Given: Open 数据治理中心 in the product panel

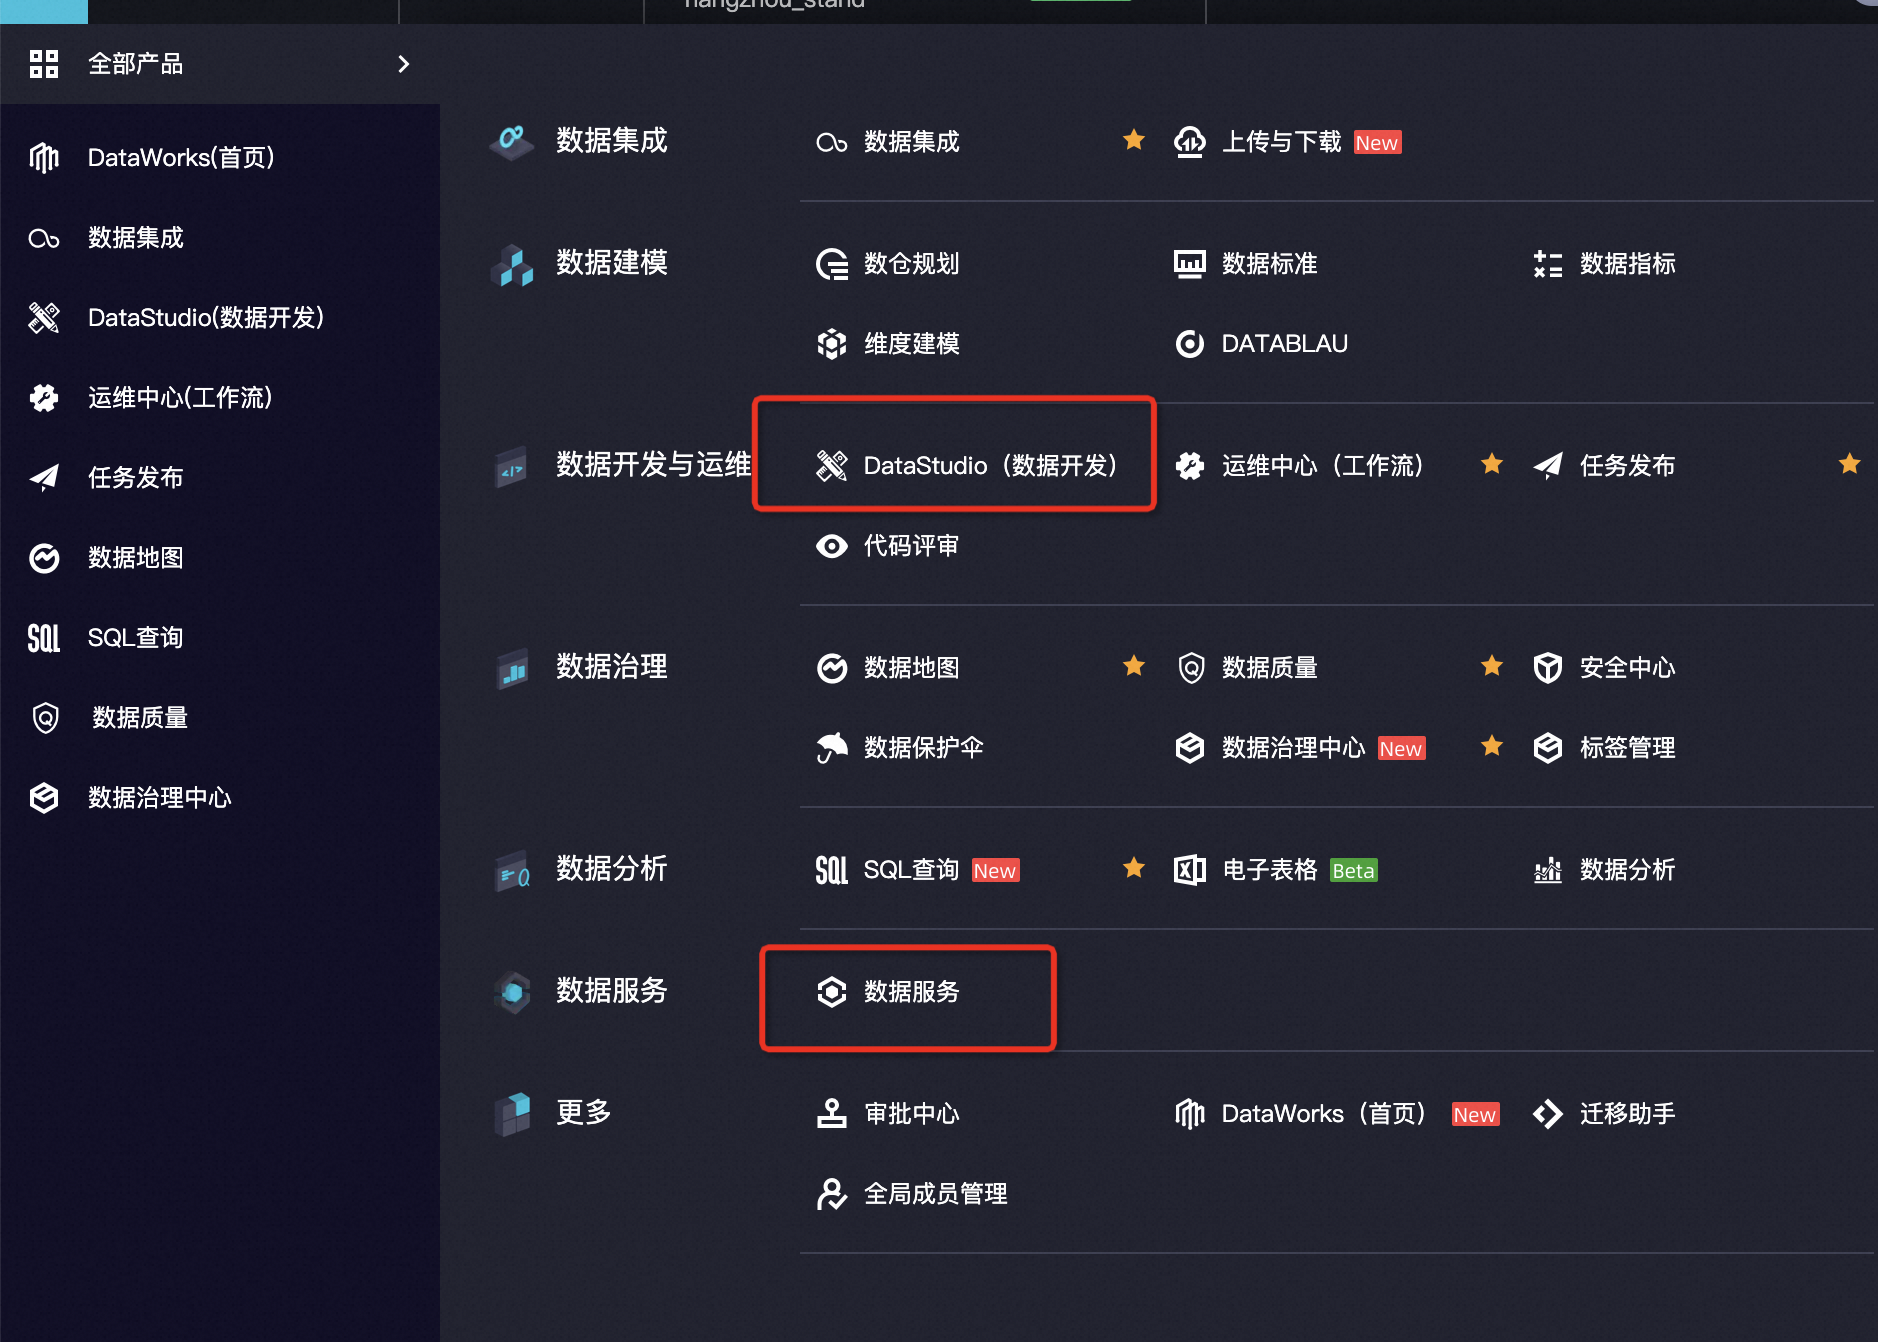Looking at the screenshot, I should point(1294,748).
